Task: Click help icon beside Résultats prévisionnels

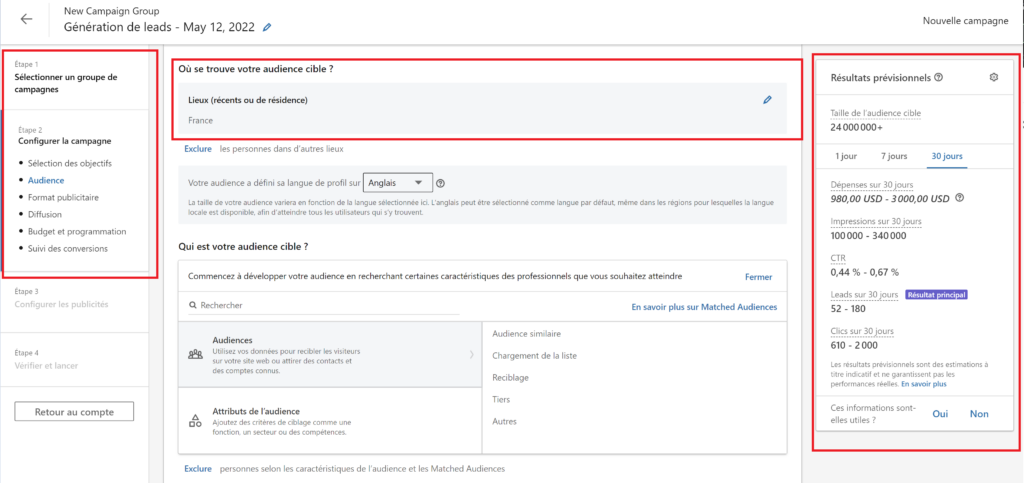Action: (x=939, y=77)
